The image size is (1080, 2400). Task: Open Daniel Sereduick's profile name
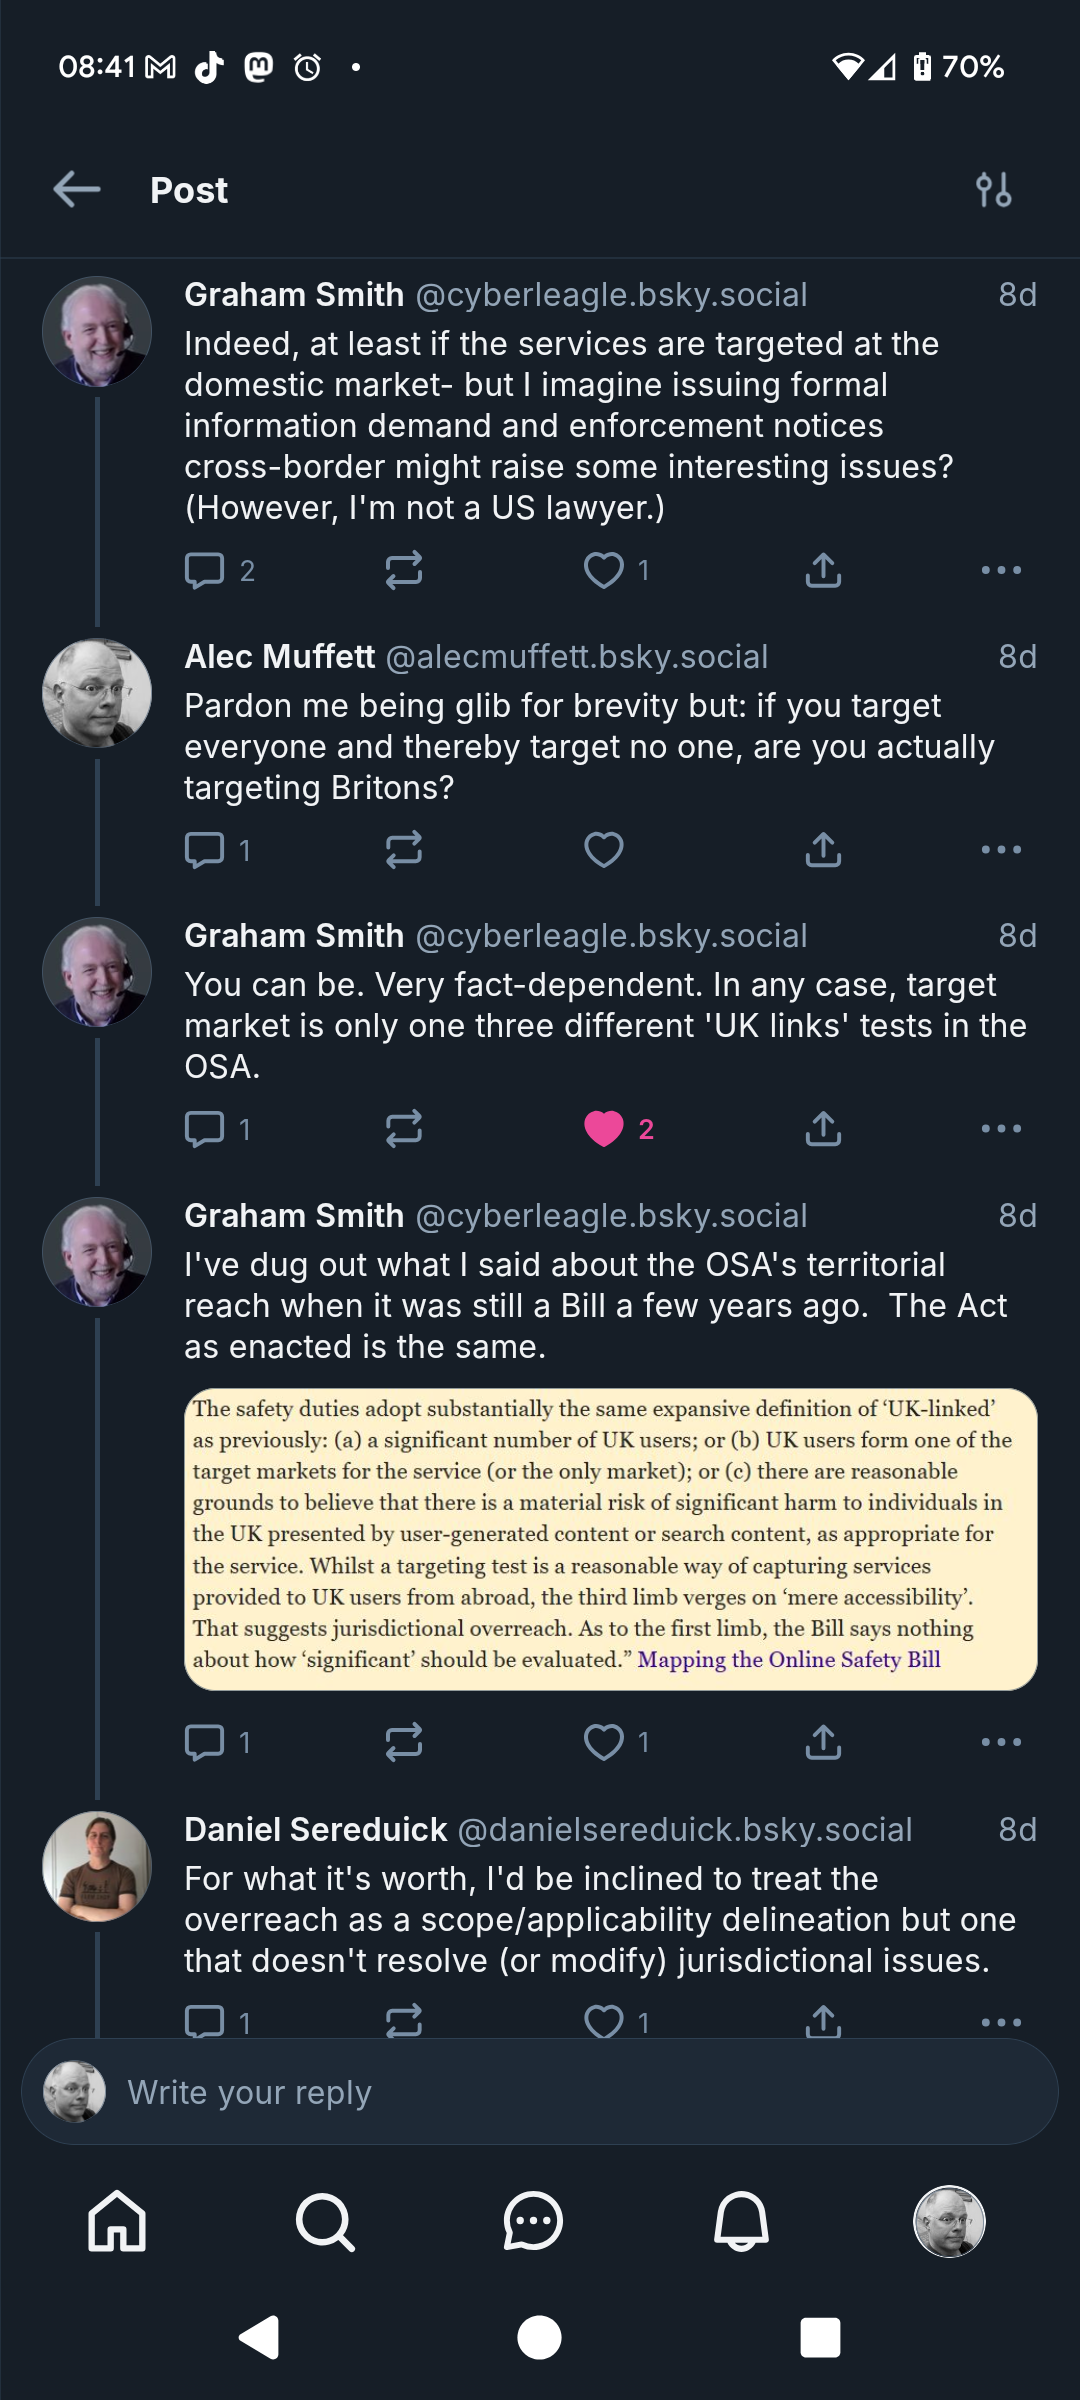coord(315,1830)
